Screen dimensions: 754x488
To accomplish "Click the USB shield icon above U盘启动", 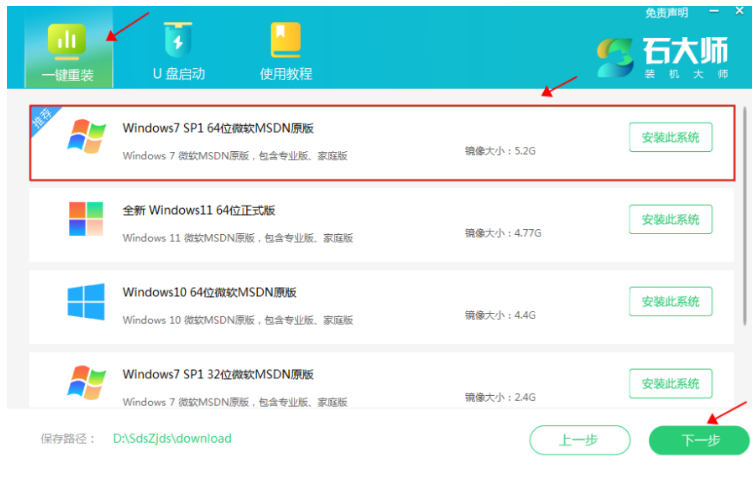I will 178,39.
